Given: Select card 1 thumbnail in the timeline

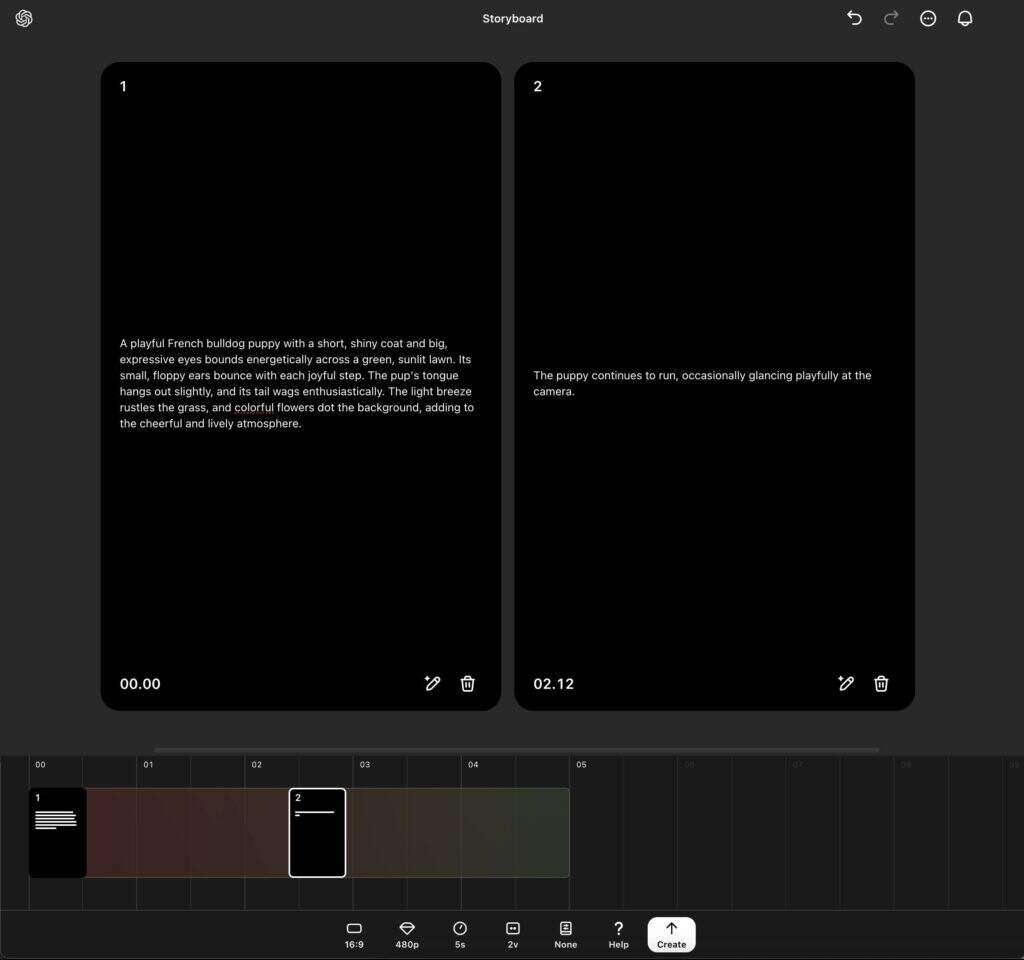Looking at the screenshot, I should 57,833.
